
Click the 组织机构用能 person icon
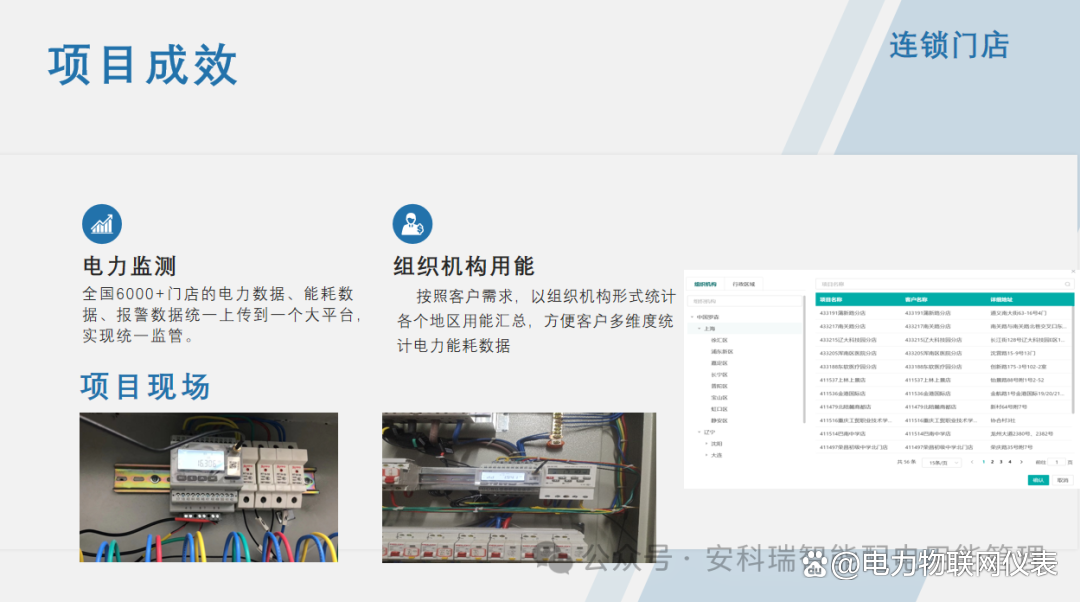(413, 224)
